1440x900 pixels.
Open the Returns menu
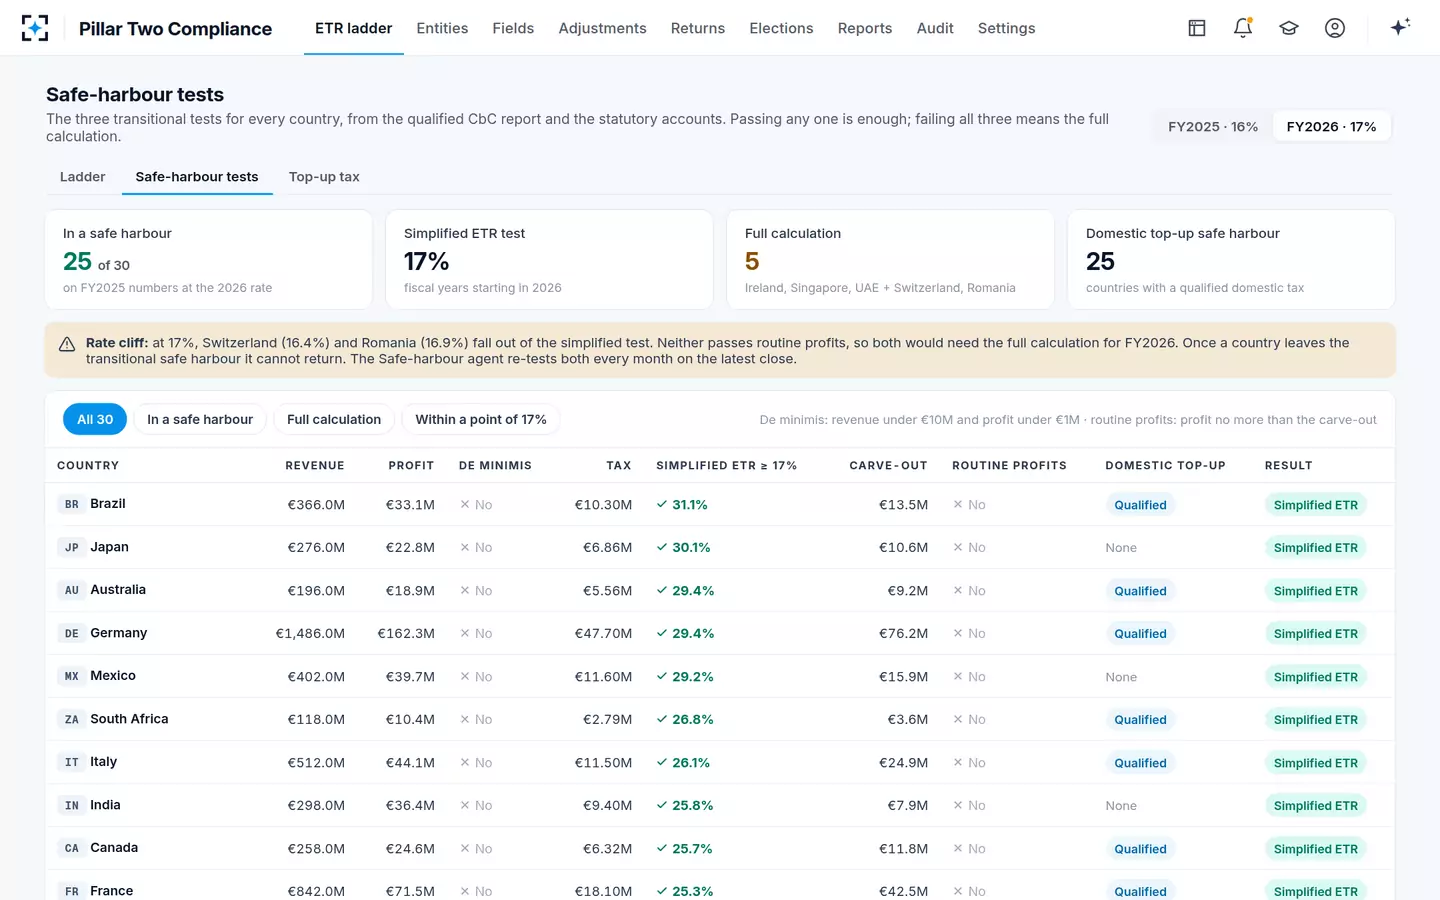[x=698, y=28]
